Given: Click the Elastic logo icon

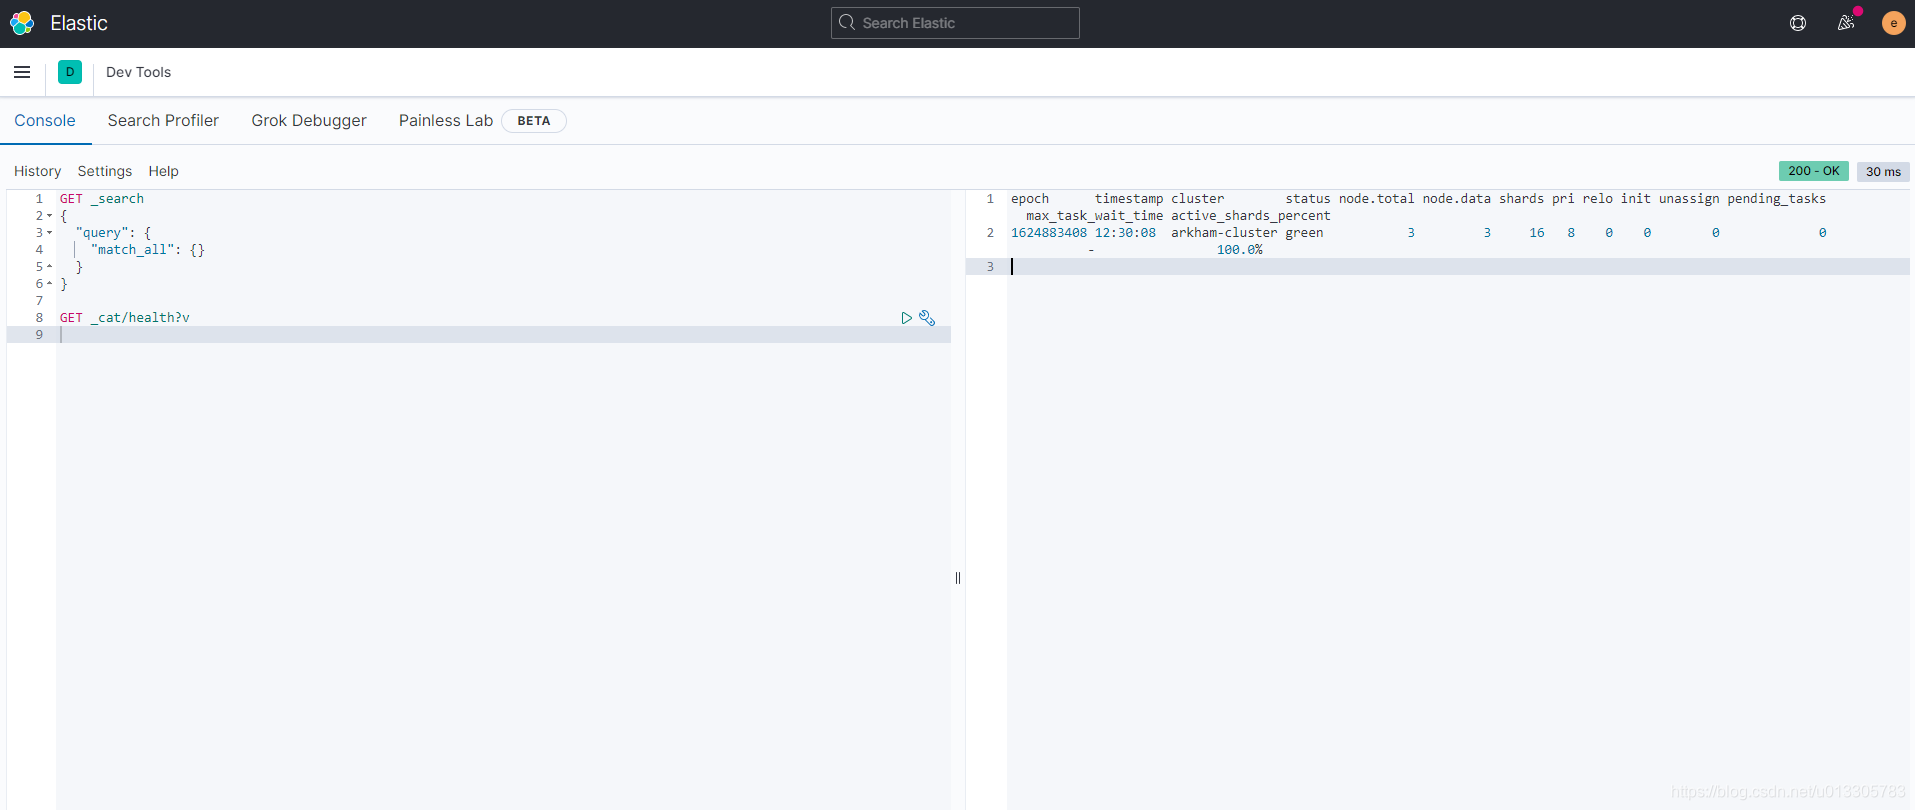Looking at the screenshot, I should pos(22,23).
